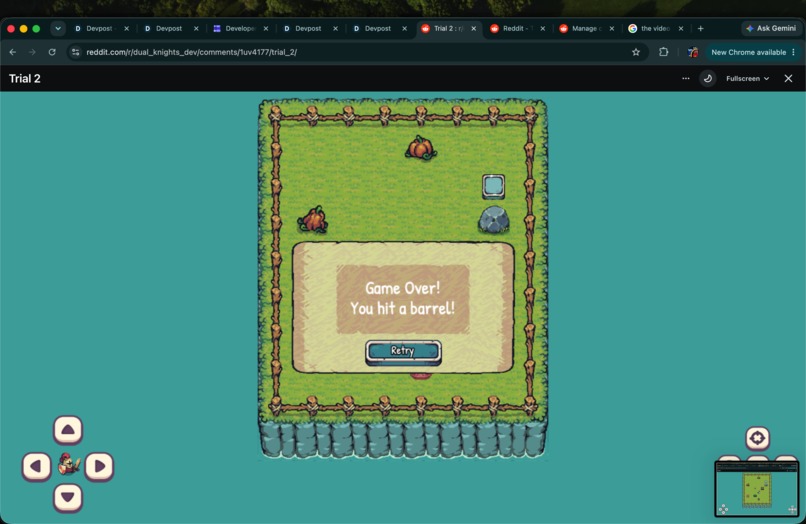The height and width of the screenshot is (524, 806).
Task: Click the pumpkin on the left side
Action: coord(313,220)
